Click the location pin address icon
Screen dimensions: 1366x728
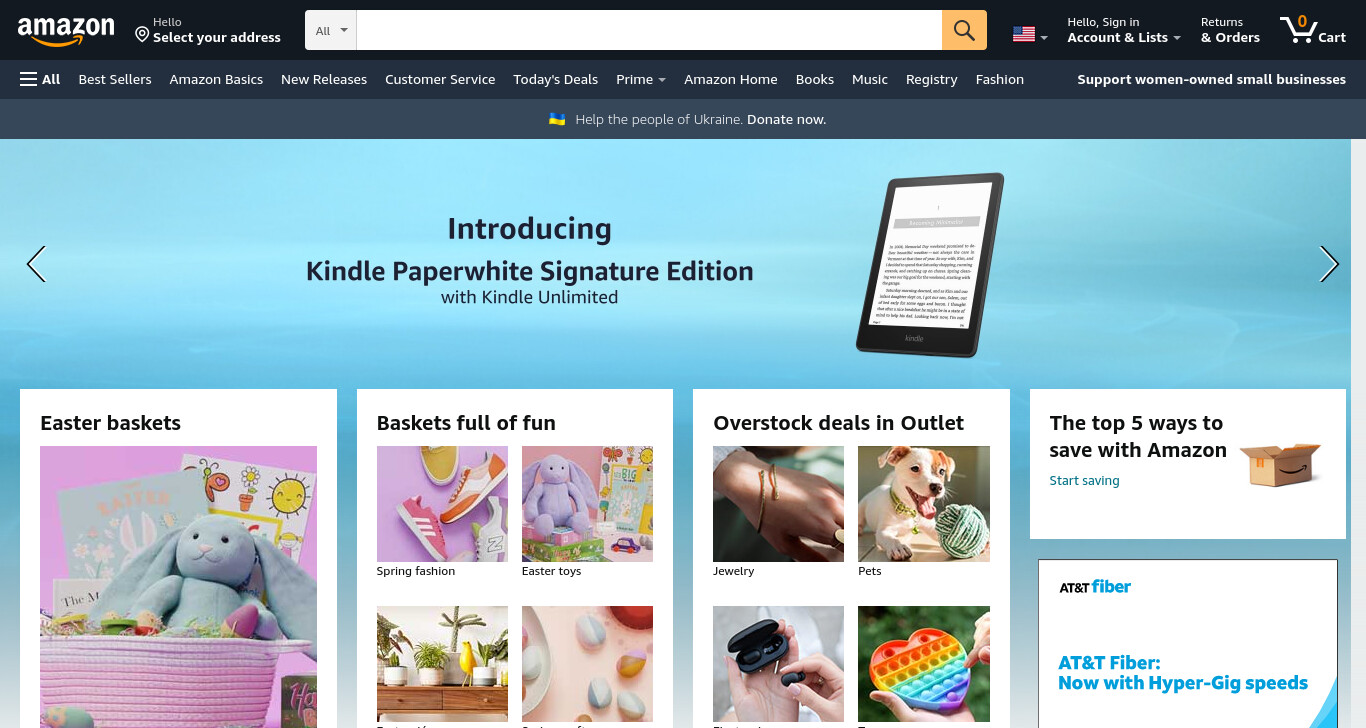click(142, 35)
